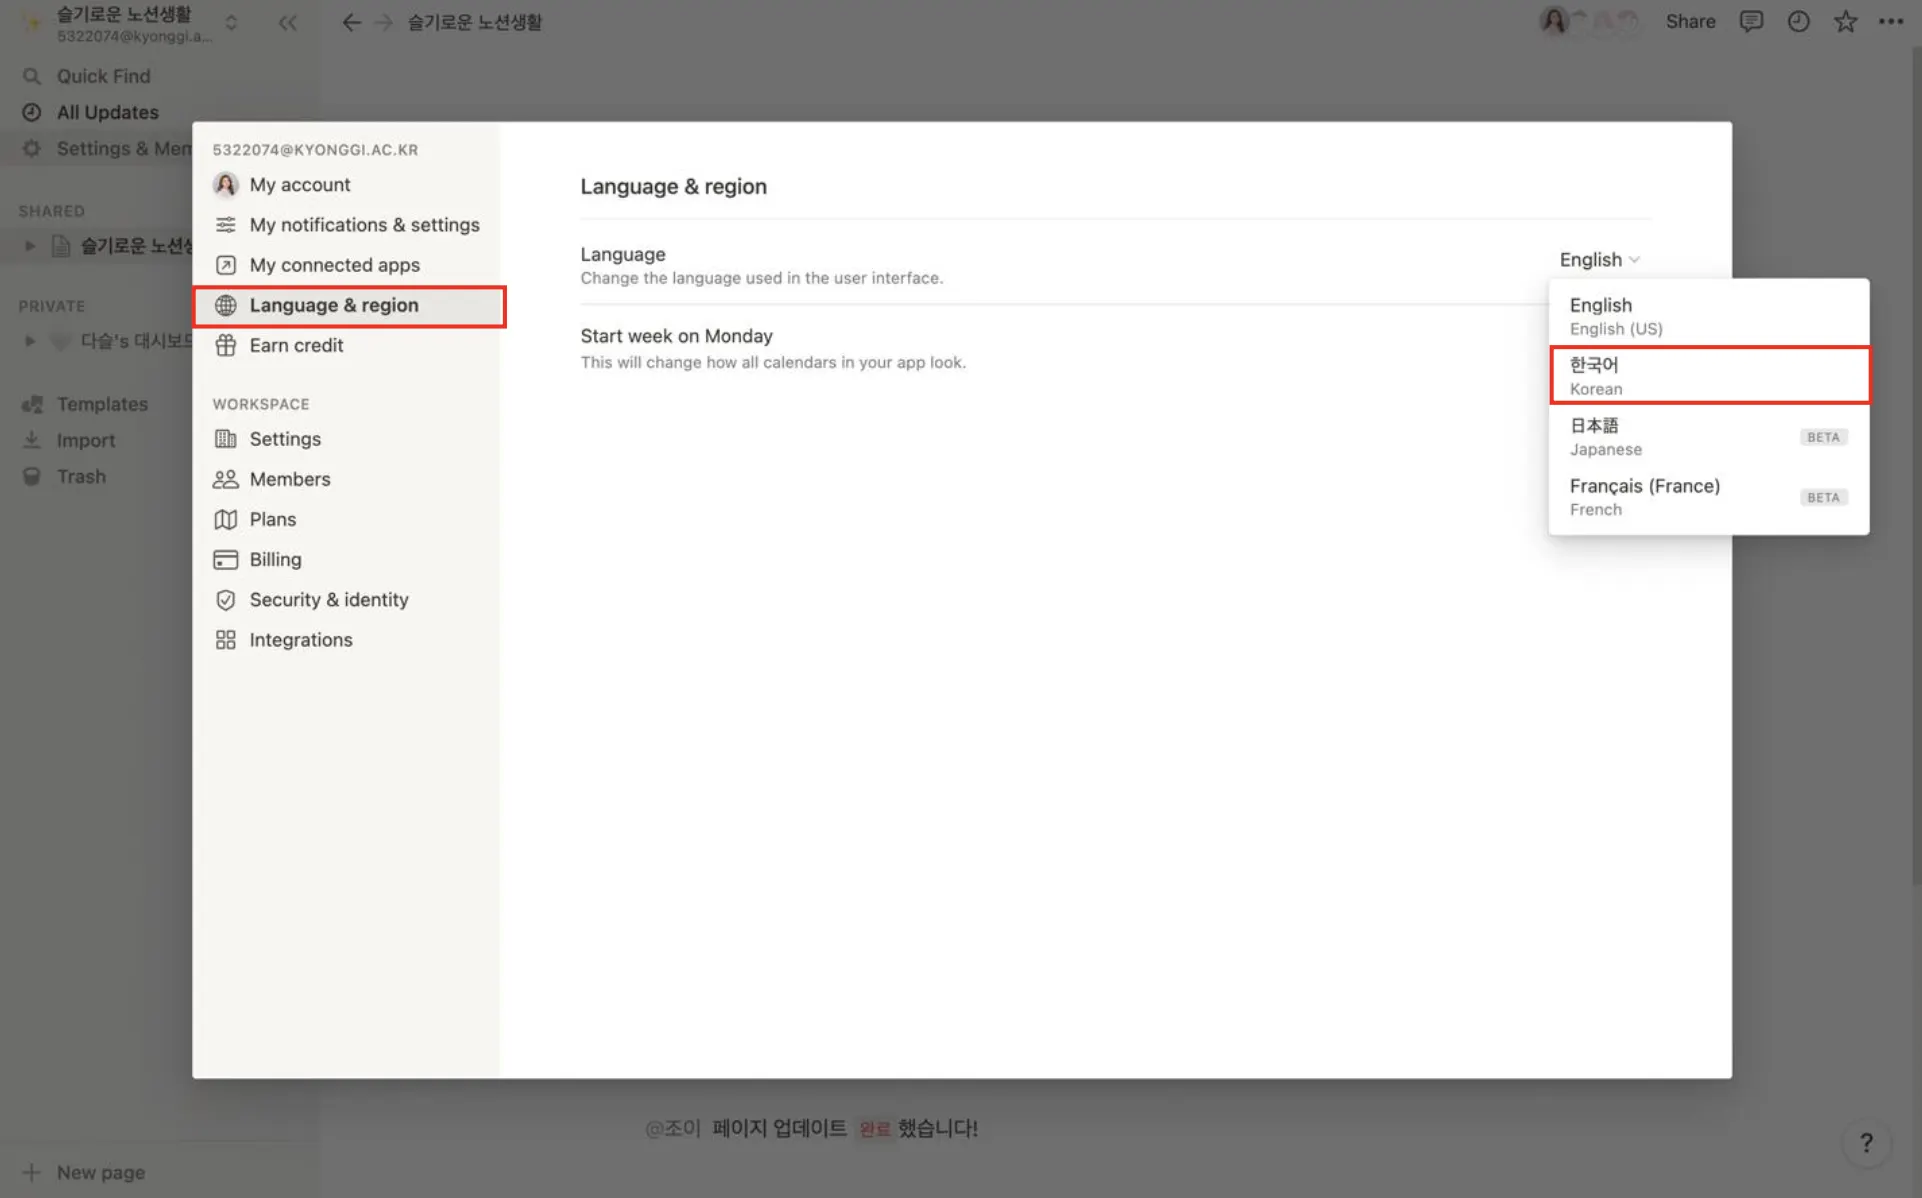Image resolution: width=1922 pixels, height=1198 pixels.
Task: Open Security & identity settings
Action: 328,600
